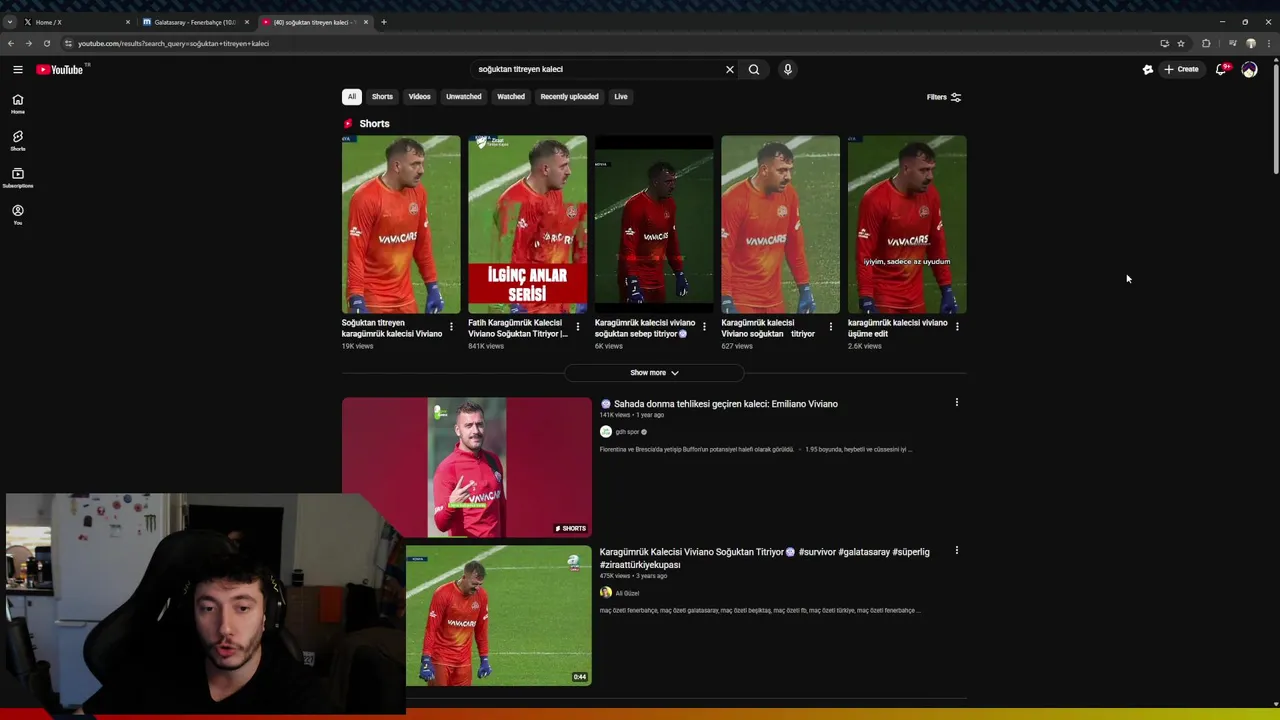The width and height of the screenshot is (1280, 720).
Task: Open Karagümrük Kalecisi Viviano Soğuktan Titriyor title
Action: (x=764, y=558)
